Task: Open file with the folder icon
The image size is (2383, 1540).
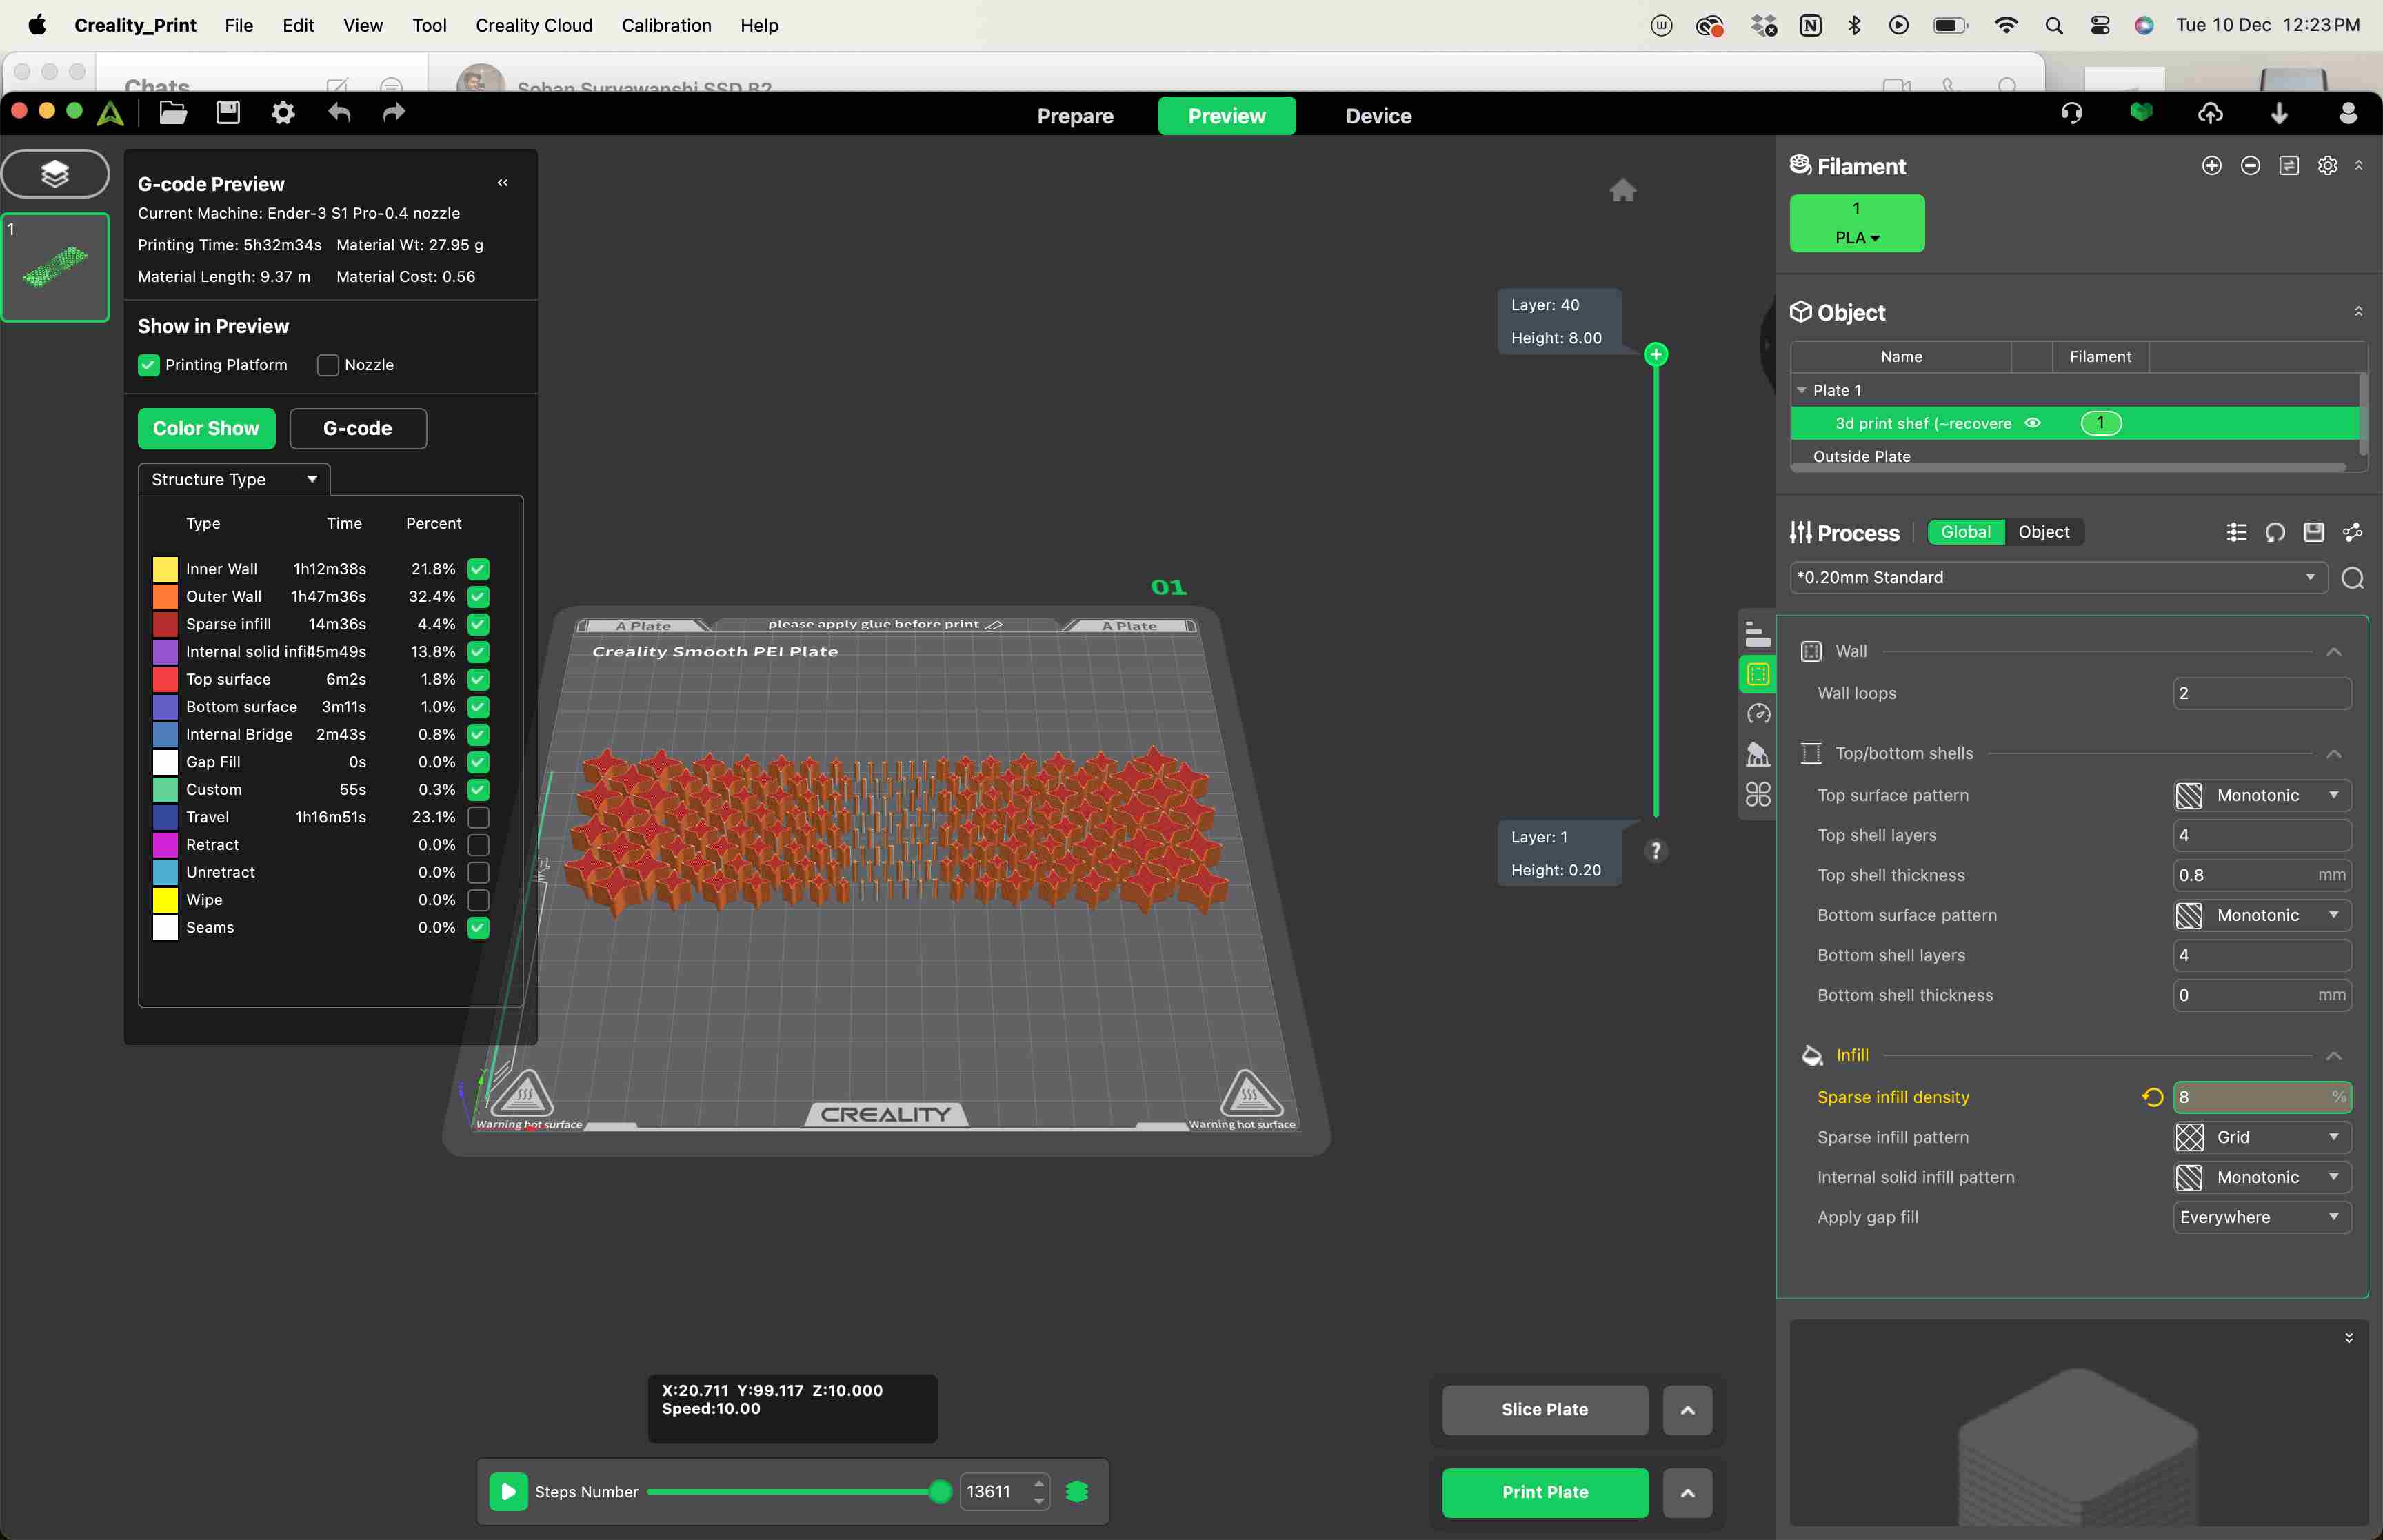Action: click(x=173, y=113)
